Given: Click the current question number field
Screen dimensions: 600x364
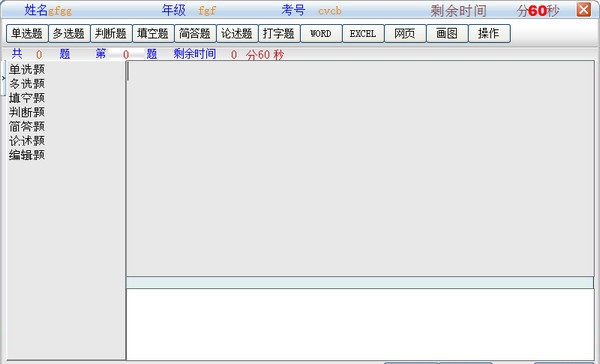Looking at the screenshot, I should [x=126, y=55].
